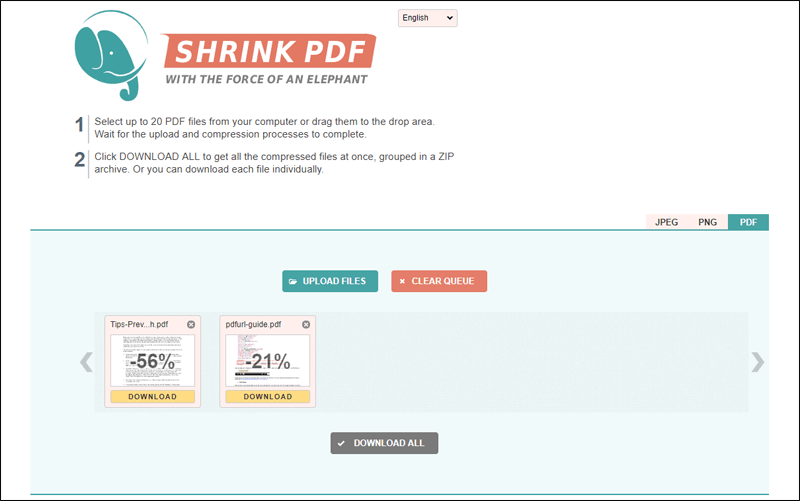
Task: Click the pdfurl-guide.pdf file name
Action: (253, 324)
